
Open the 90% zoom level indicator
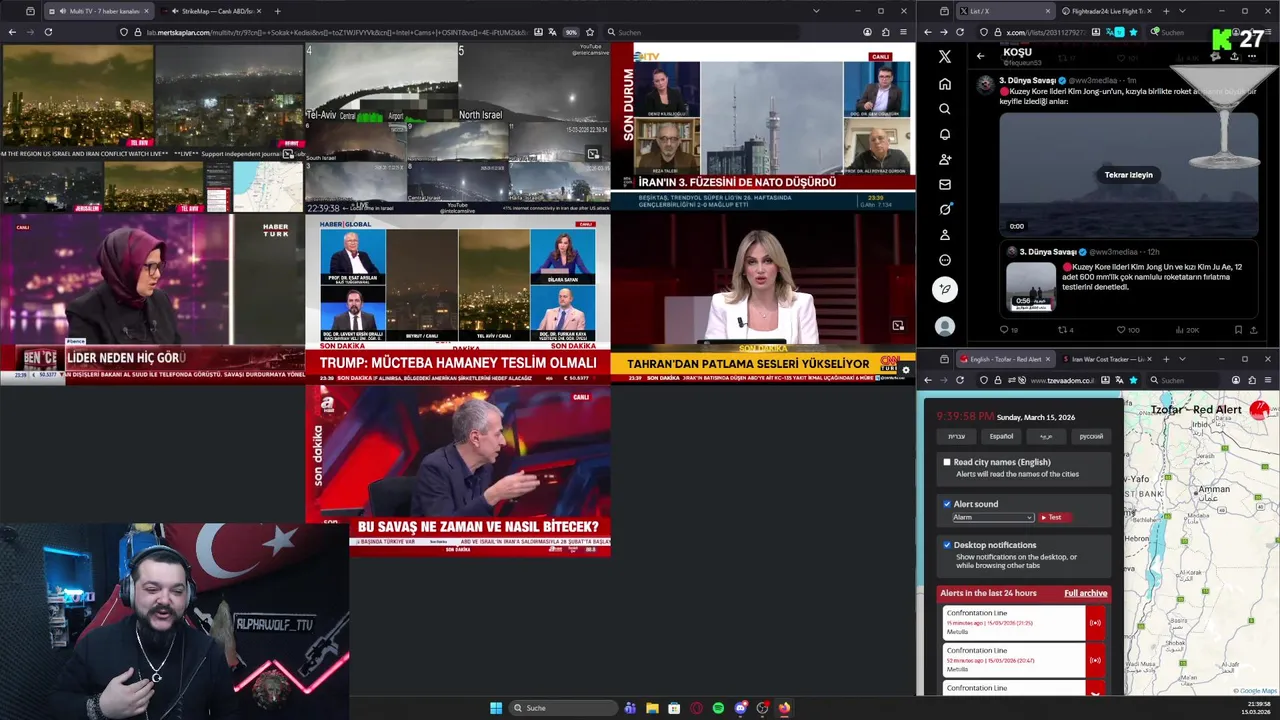571,32
